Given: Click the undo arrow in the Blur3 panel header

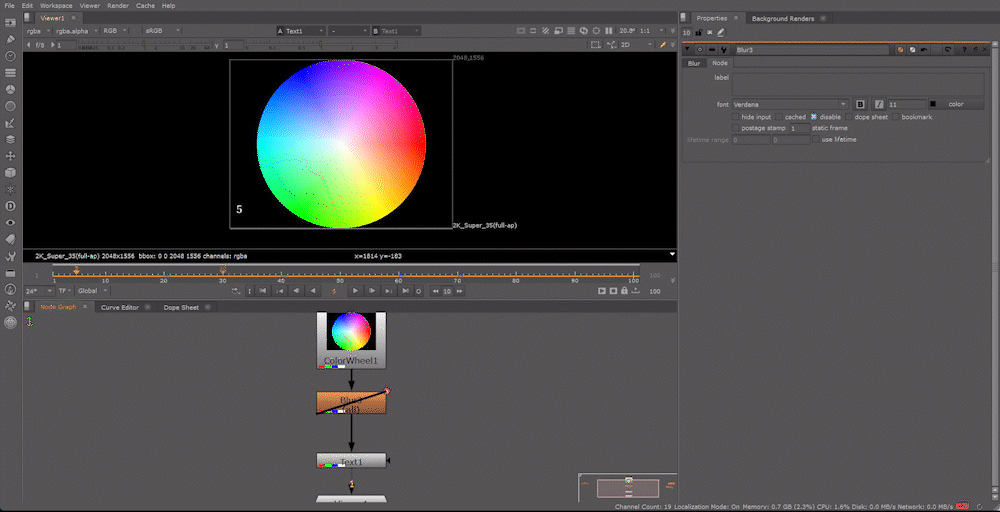Looking at the screenshot, I should [924, 50].
